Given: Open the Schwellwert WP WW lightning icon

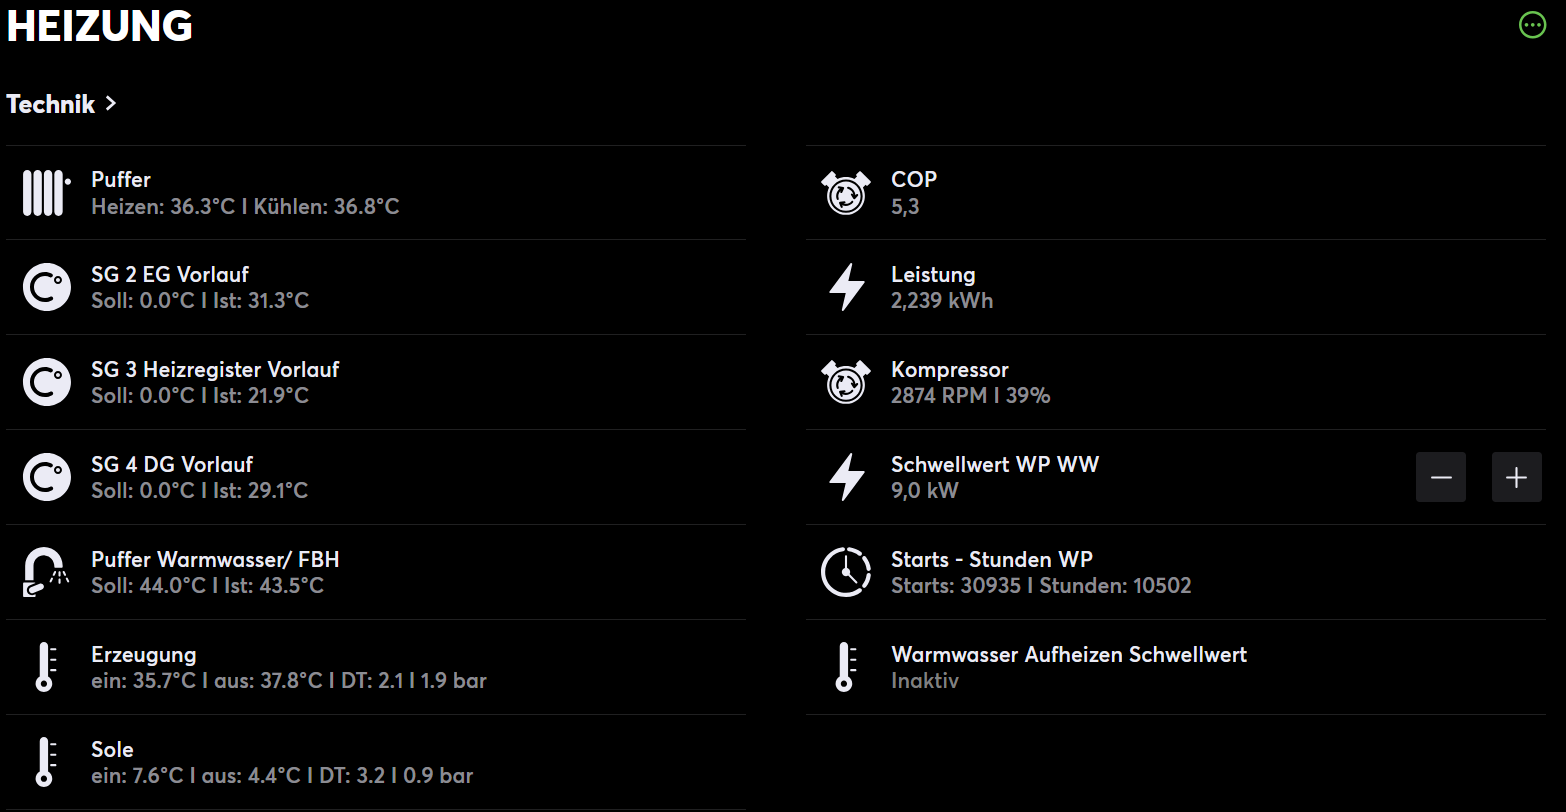Looking at the screenshot, I should [846, 478].
